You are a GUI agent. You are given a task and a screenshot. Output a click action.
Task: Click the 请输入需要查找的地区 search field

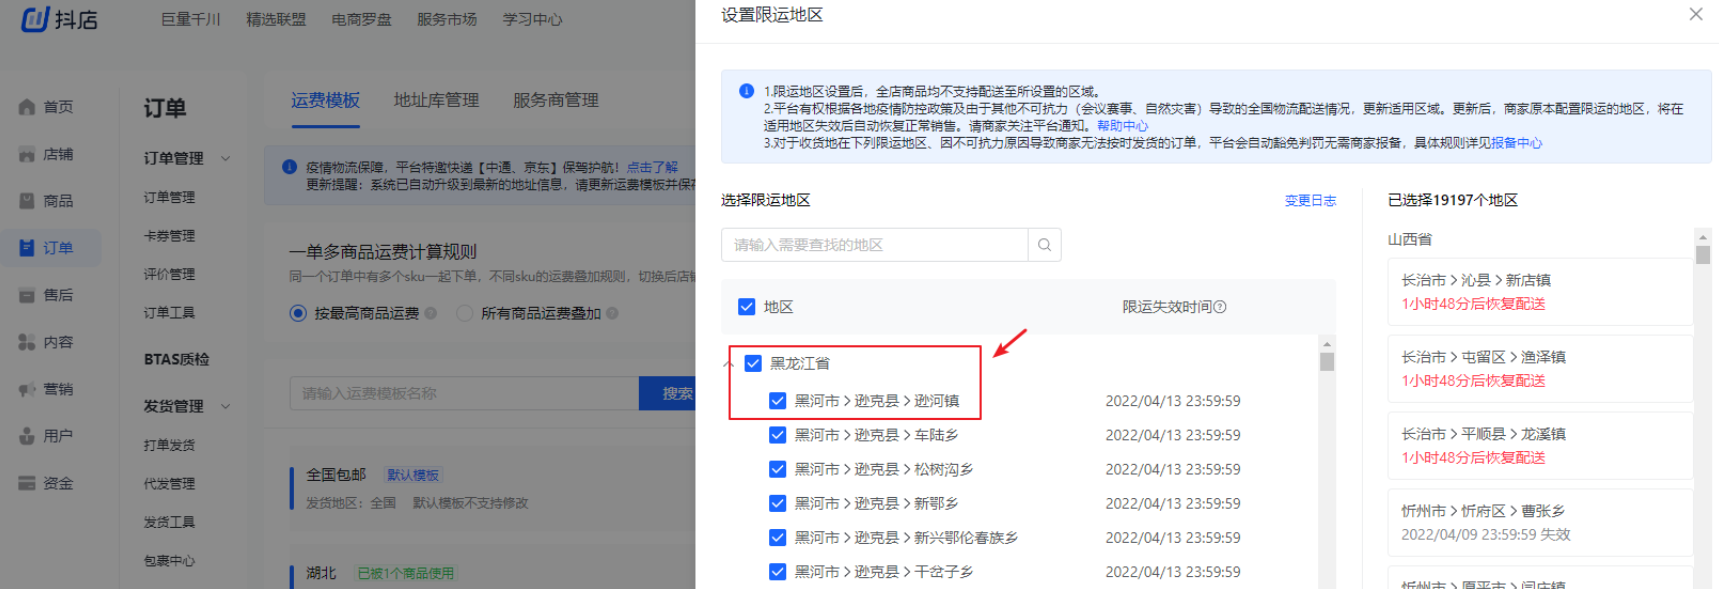pos(874,245)
